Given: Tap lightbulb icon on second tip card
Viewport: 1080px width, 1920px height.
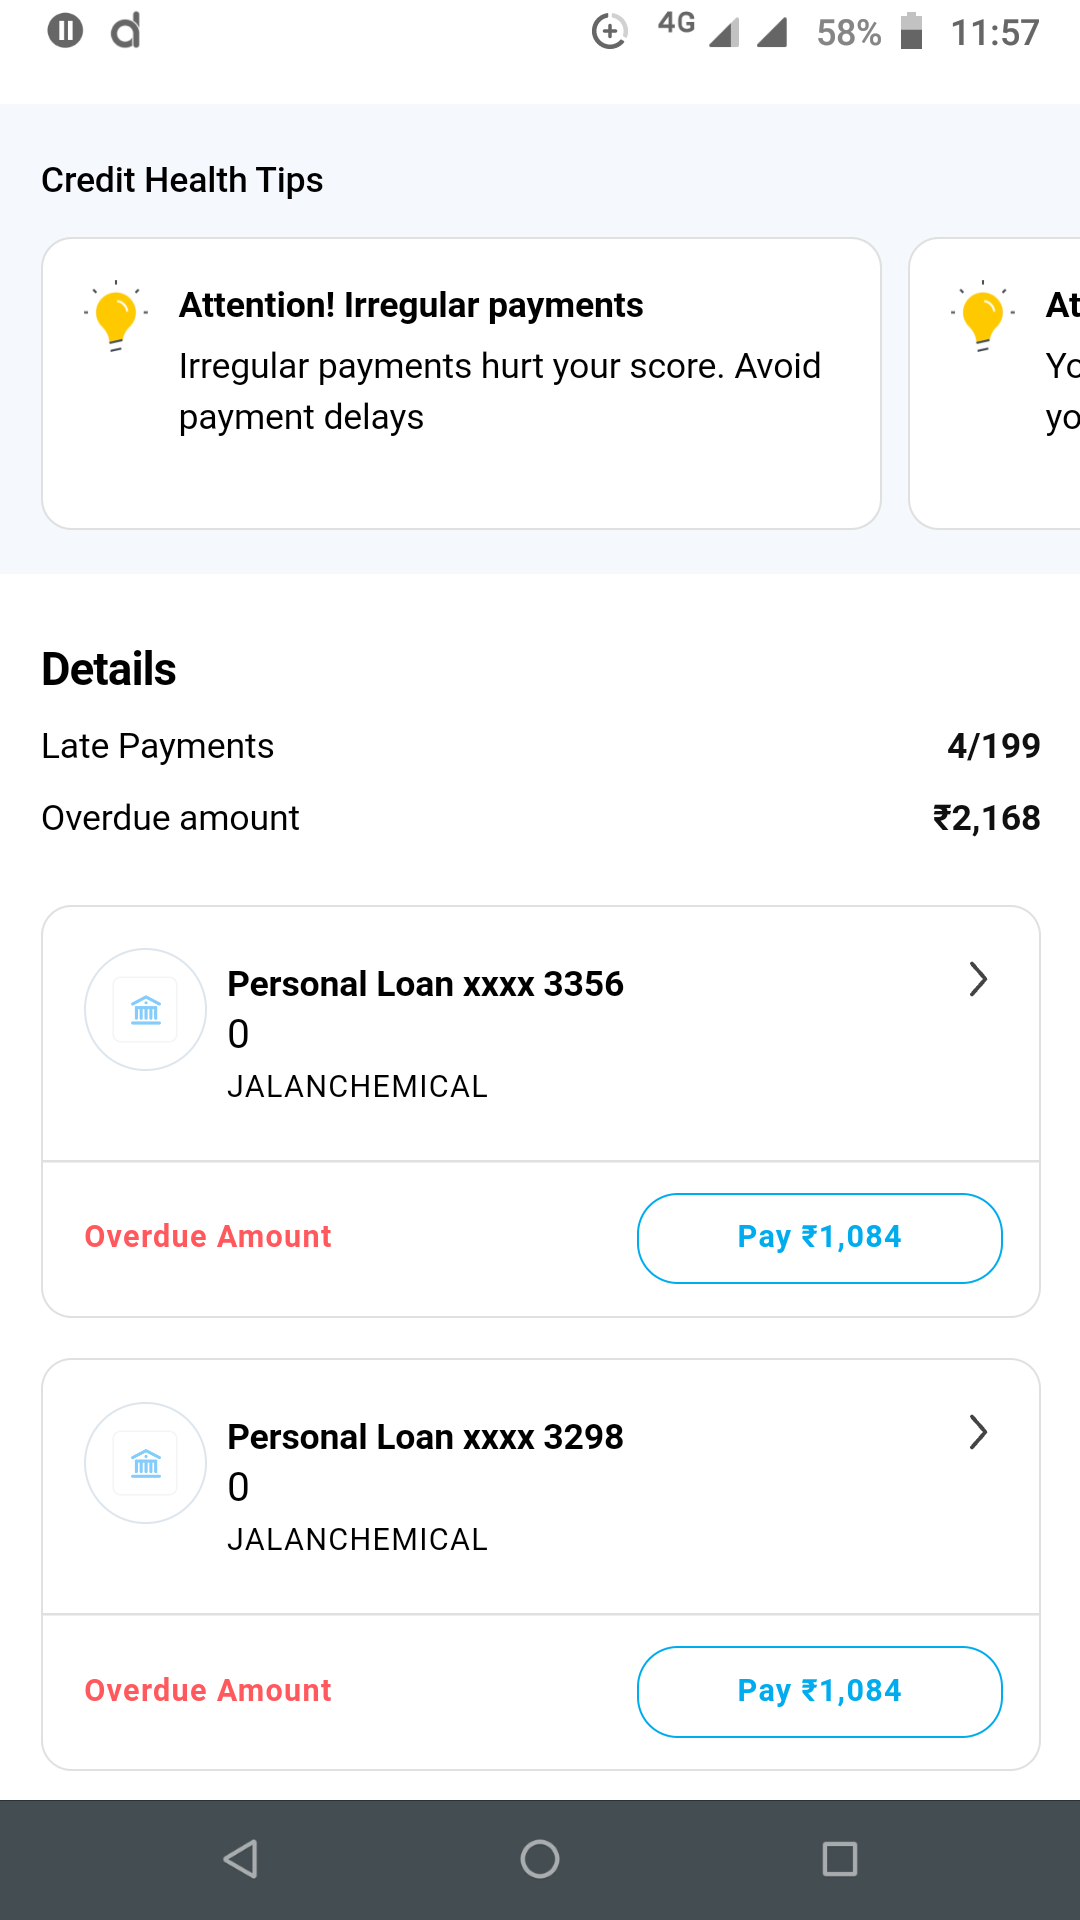Looking at the screenshot, I should pyautogui.click(x=982, y=316).
